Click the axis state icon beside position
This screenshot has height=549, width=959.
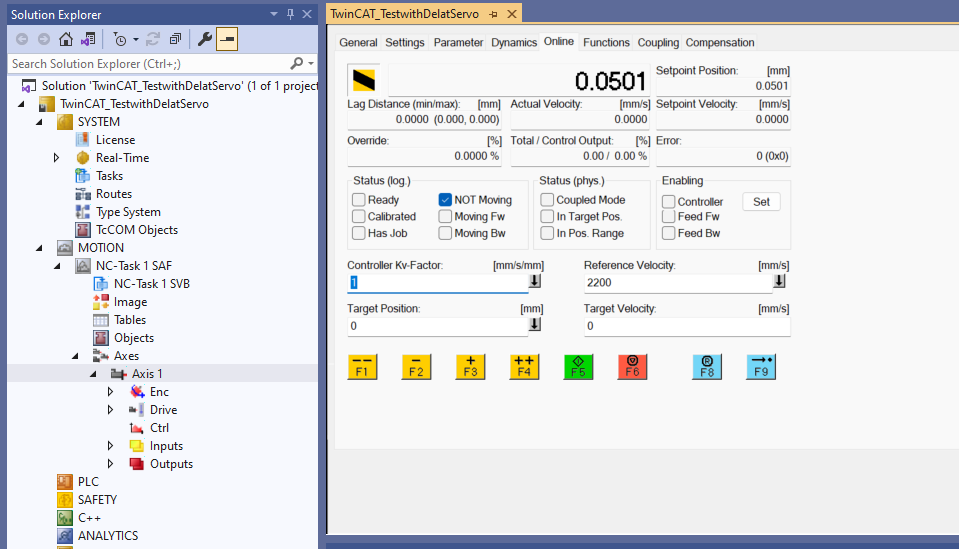pos(363,80)
